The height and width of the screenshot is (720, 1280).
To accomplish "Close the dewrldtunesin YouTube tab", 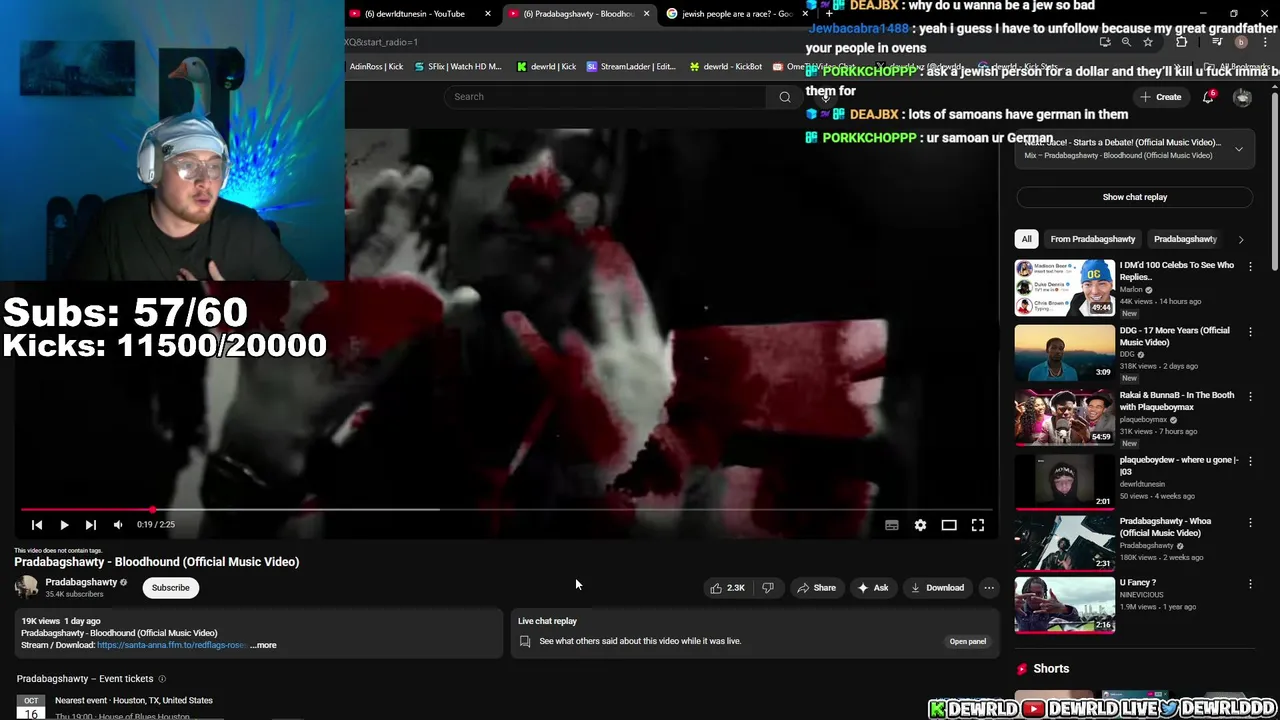I will pyautogui.click(x=488, y=14).
